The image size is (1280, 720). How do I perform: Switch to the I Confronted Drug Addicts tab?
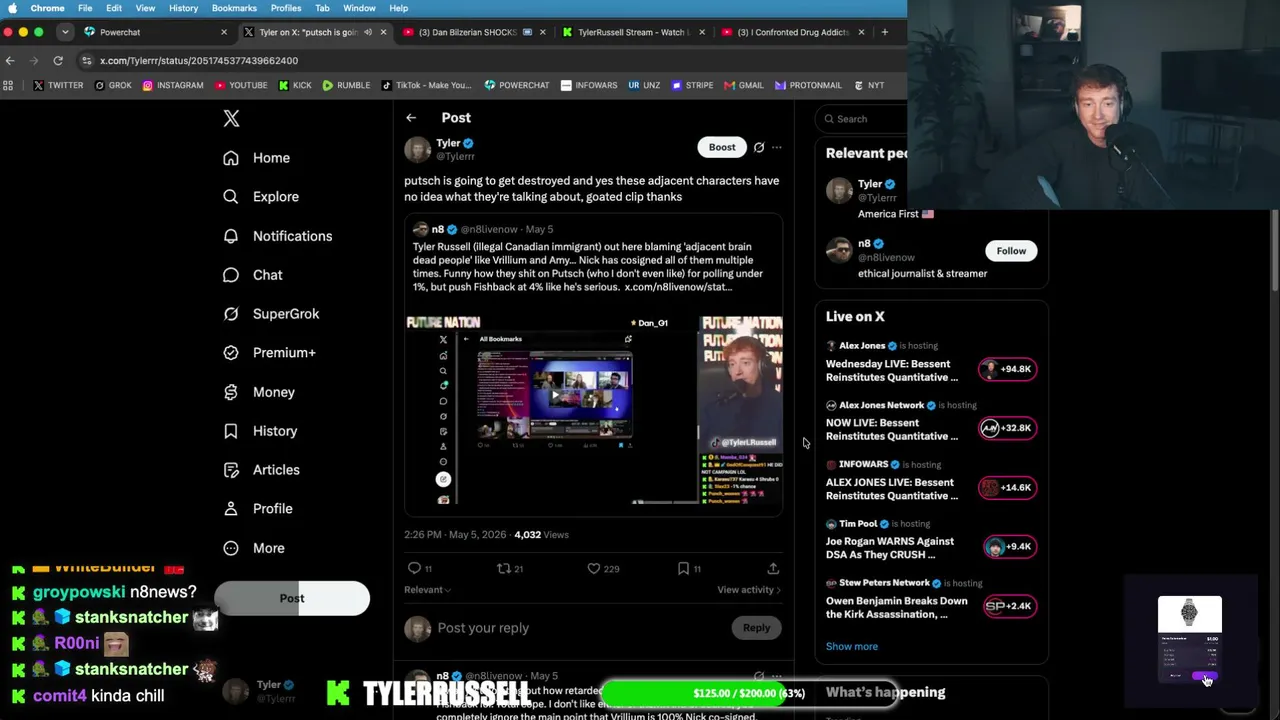[792, 32]
